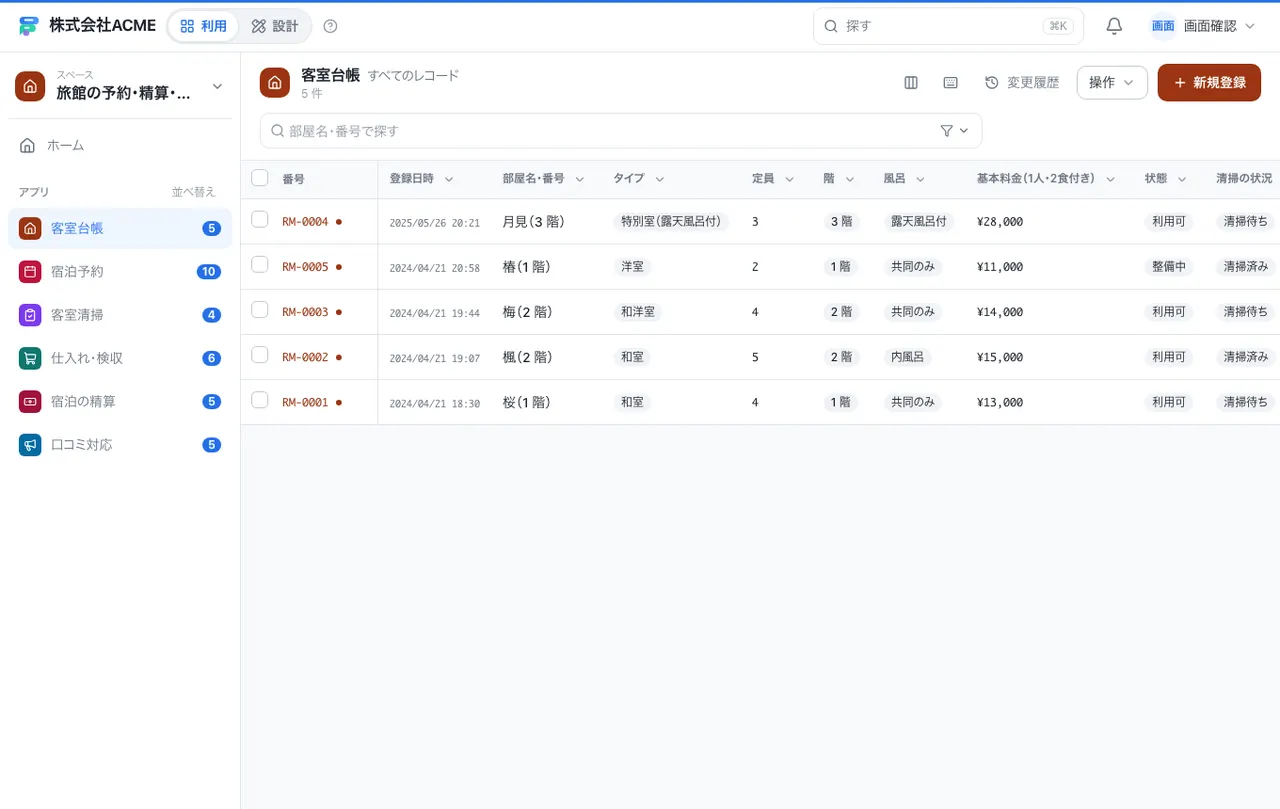Viewport: 1280px width, 809px height.
Task: Click the space icon beside 旅館の予約
Action: [x=30, y=86]
